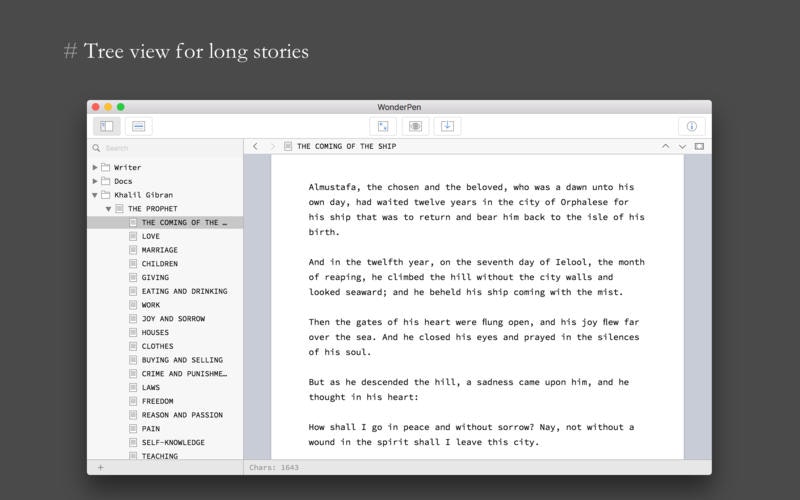Click the paragraph starting And in the twelfth
The width and height of the screenshot is (800, 500).
tap(477, 277)
